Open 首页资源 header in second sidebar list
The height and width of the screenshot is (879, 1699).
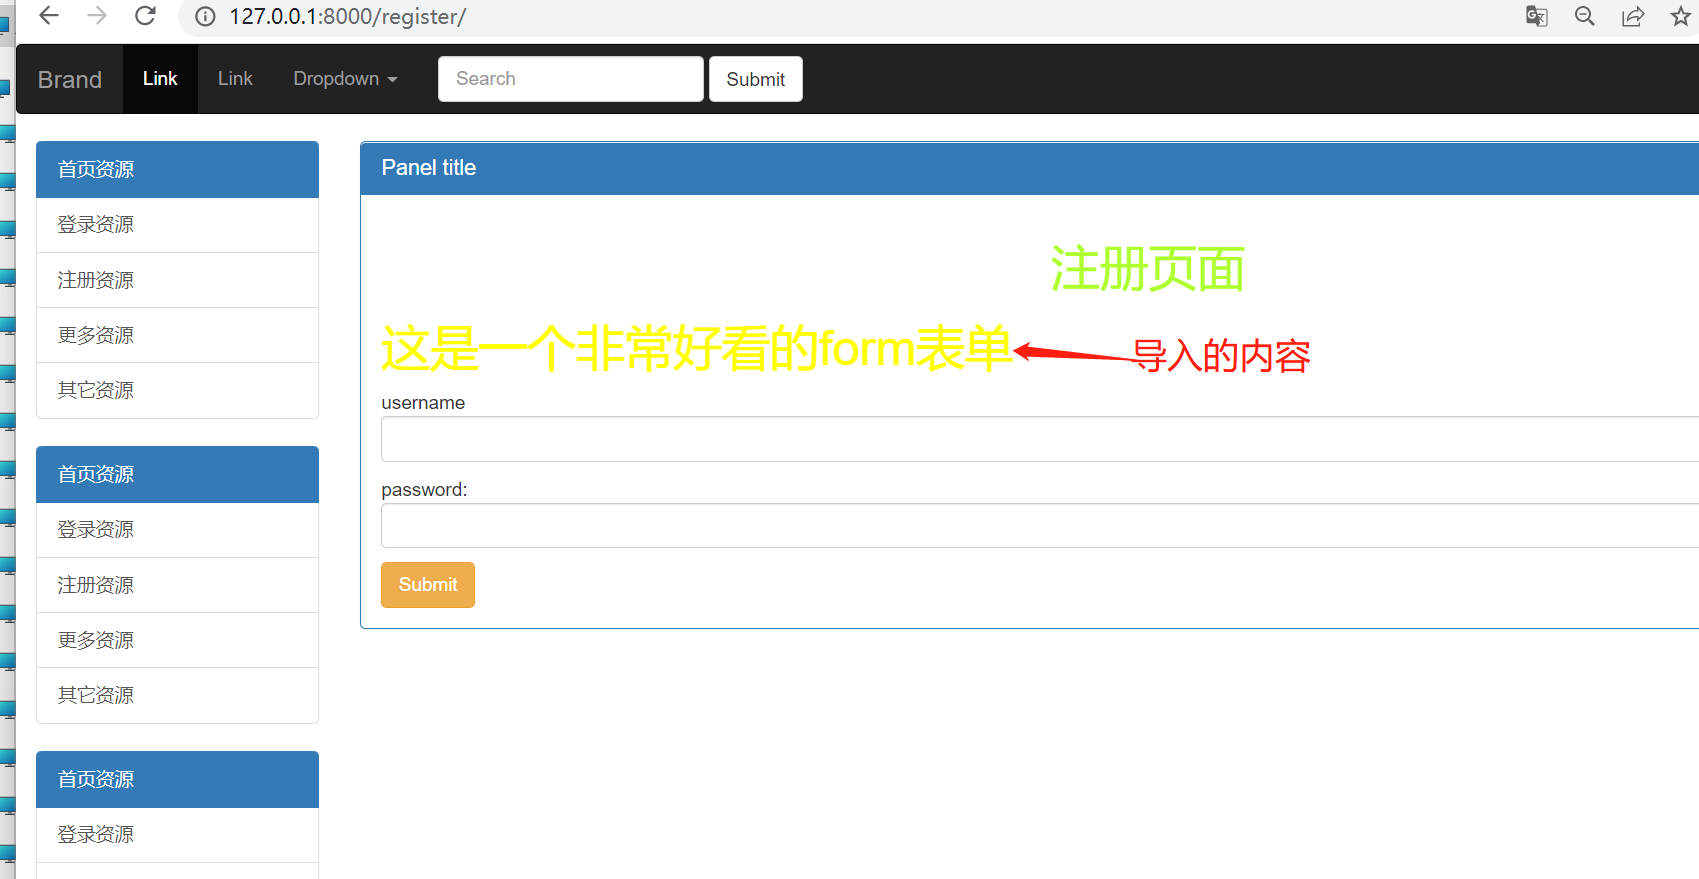point(177,475)
